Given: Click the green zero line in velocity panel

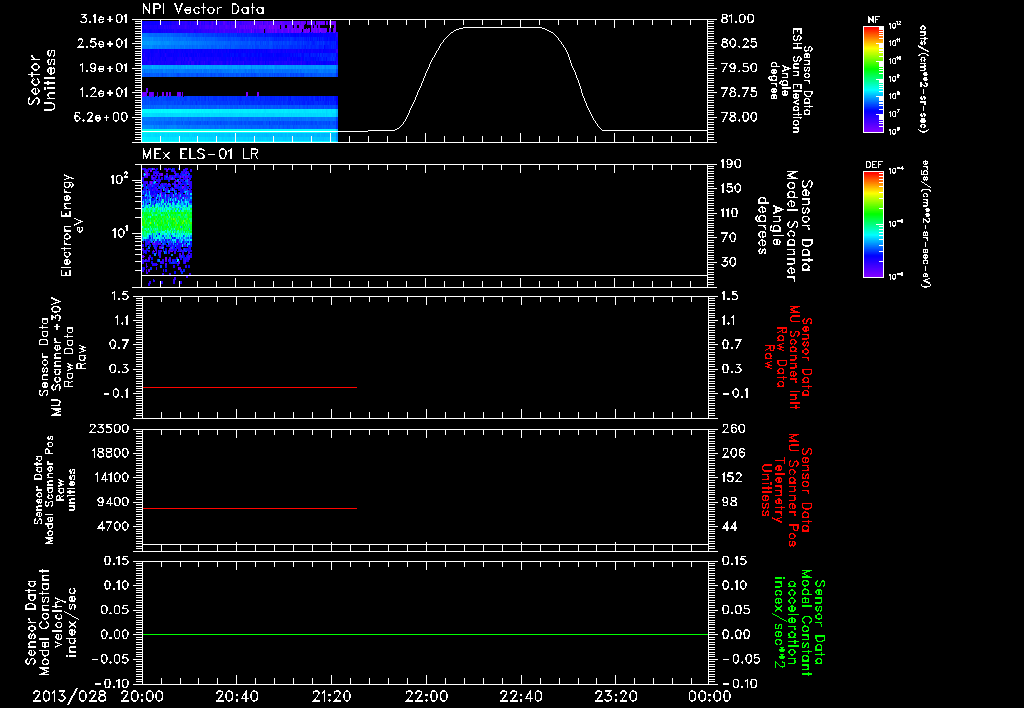Looking at the screenshot, I should click(425, 634).
